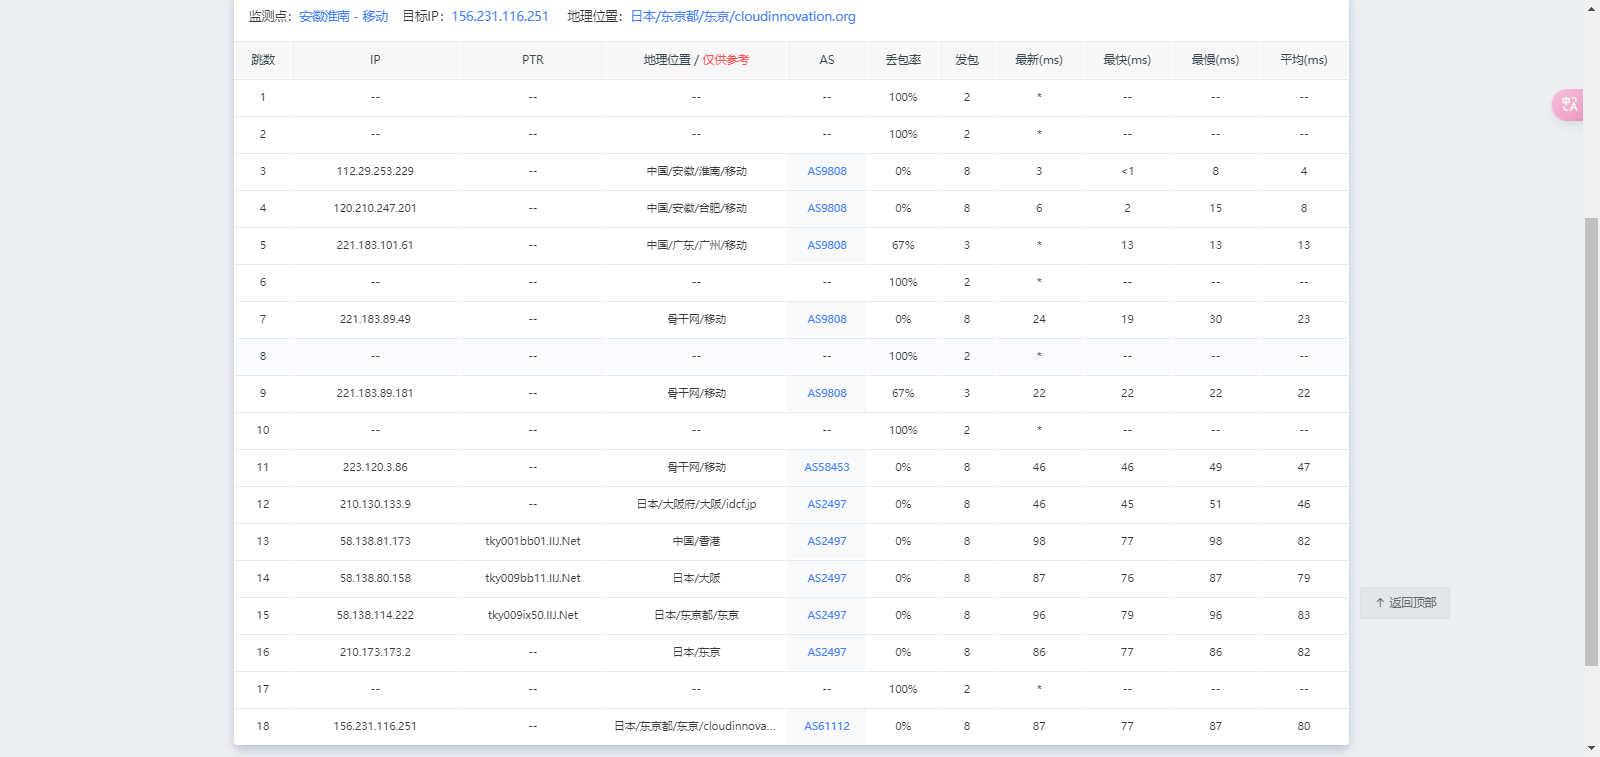Click the scrollbar down arrow
Screen dimensions: 1600x757
[x=1591, y=748]
